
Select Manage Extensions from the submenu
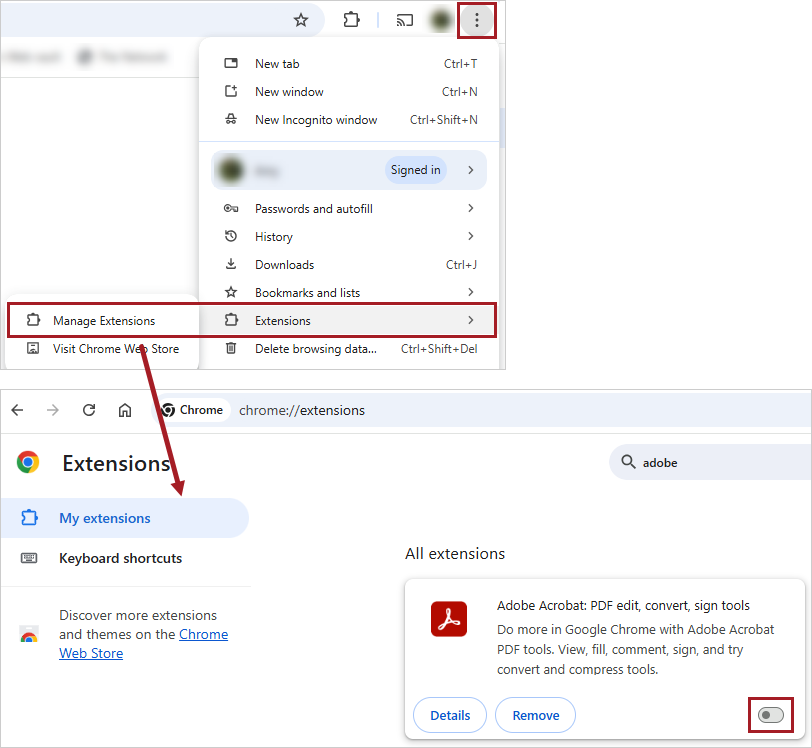[104, 320]
